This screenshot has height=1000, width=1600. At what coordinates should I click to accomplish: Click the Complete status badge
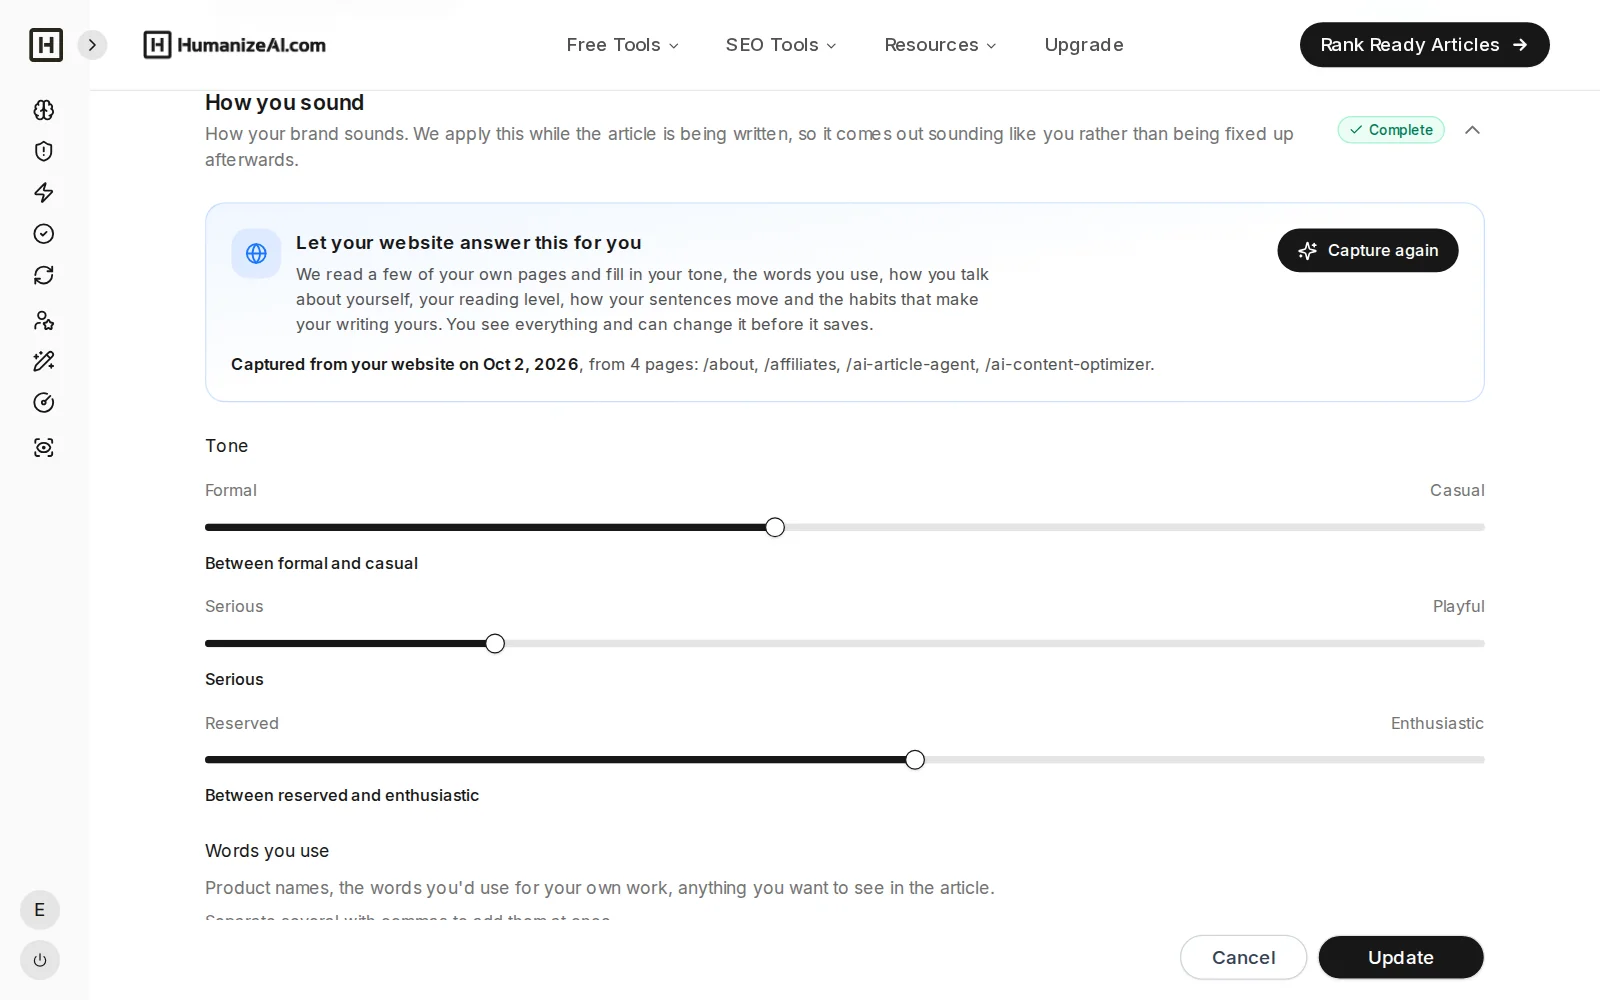tap(1391, 130)
